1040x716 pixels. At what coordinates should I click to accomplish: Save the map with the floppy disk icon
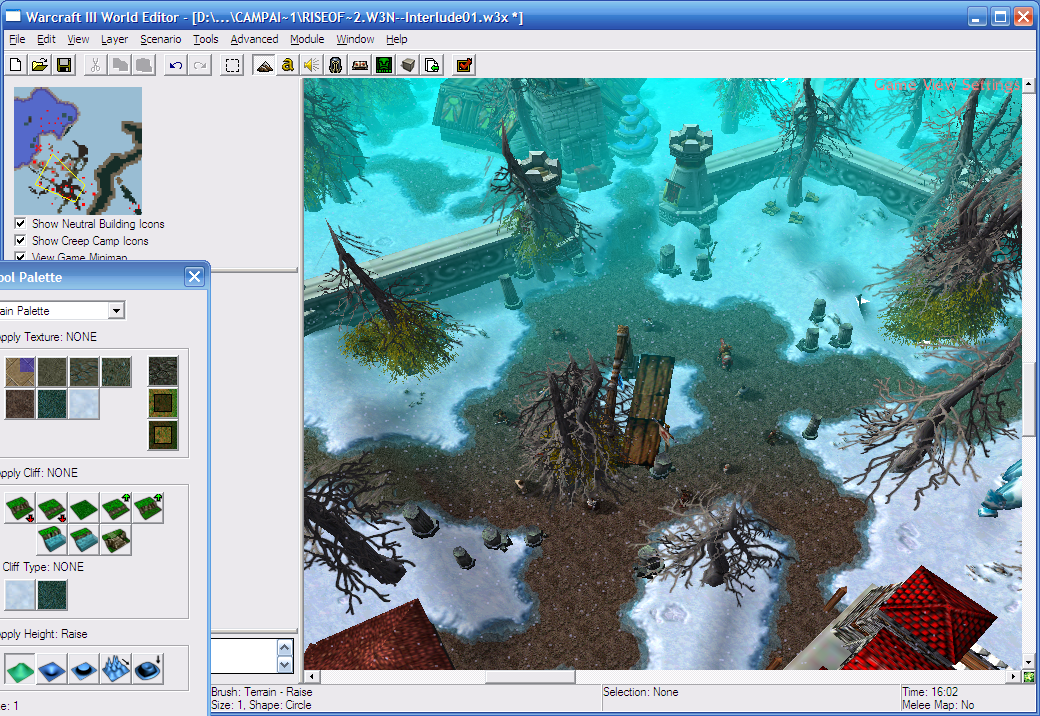[x=64, y=65]
